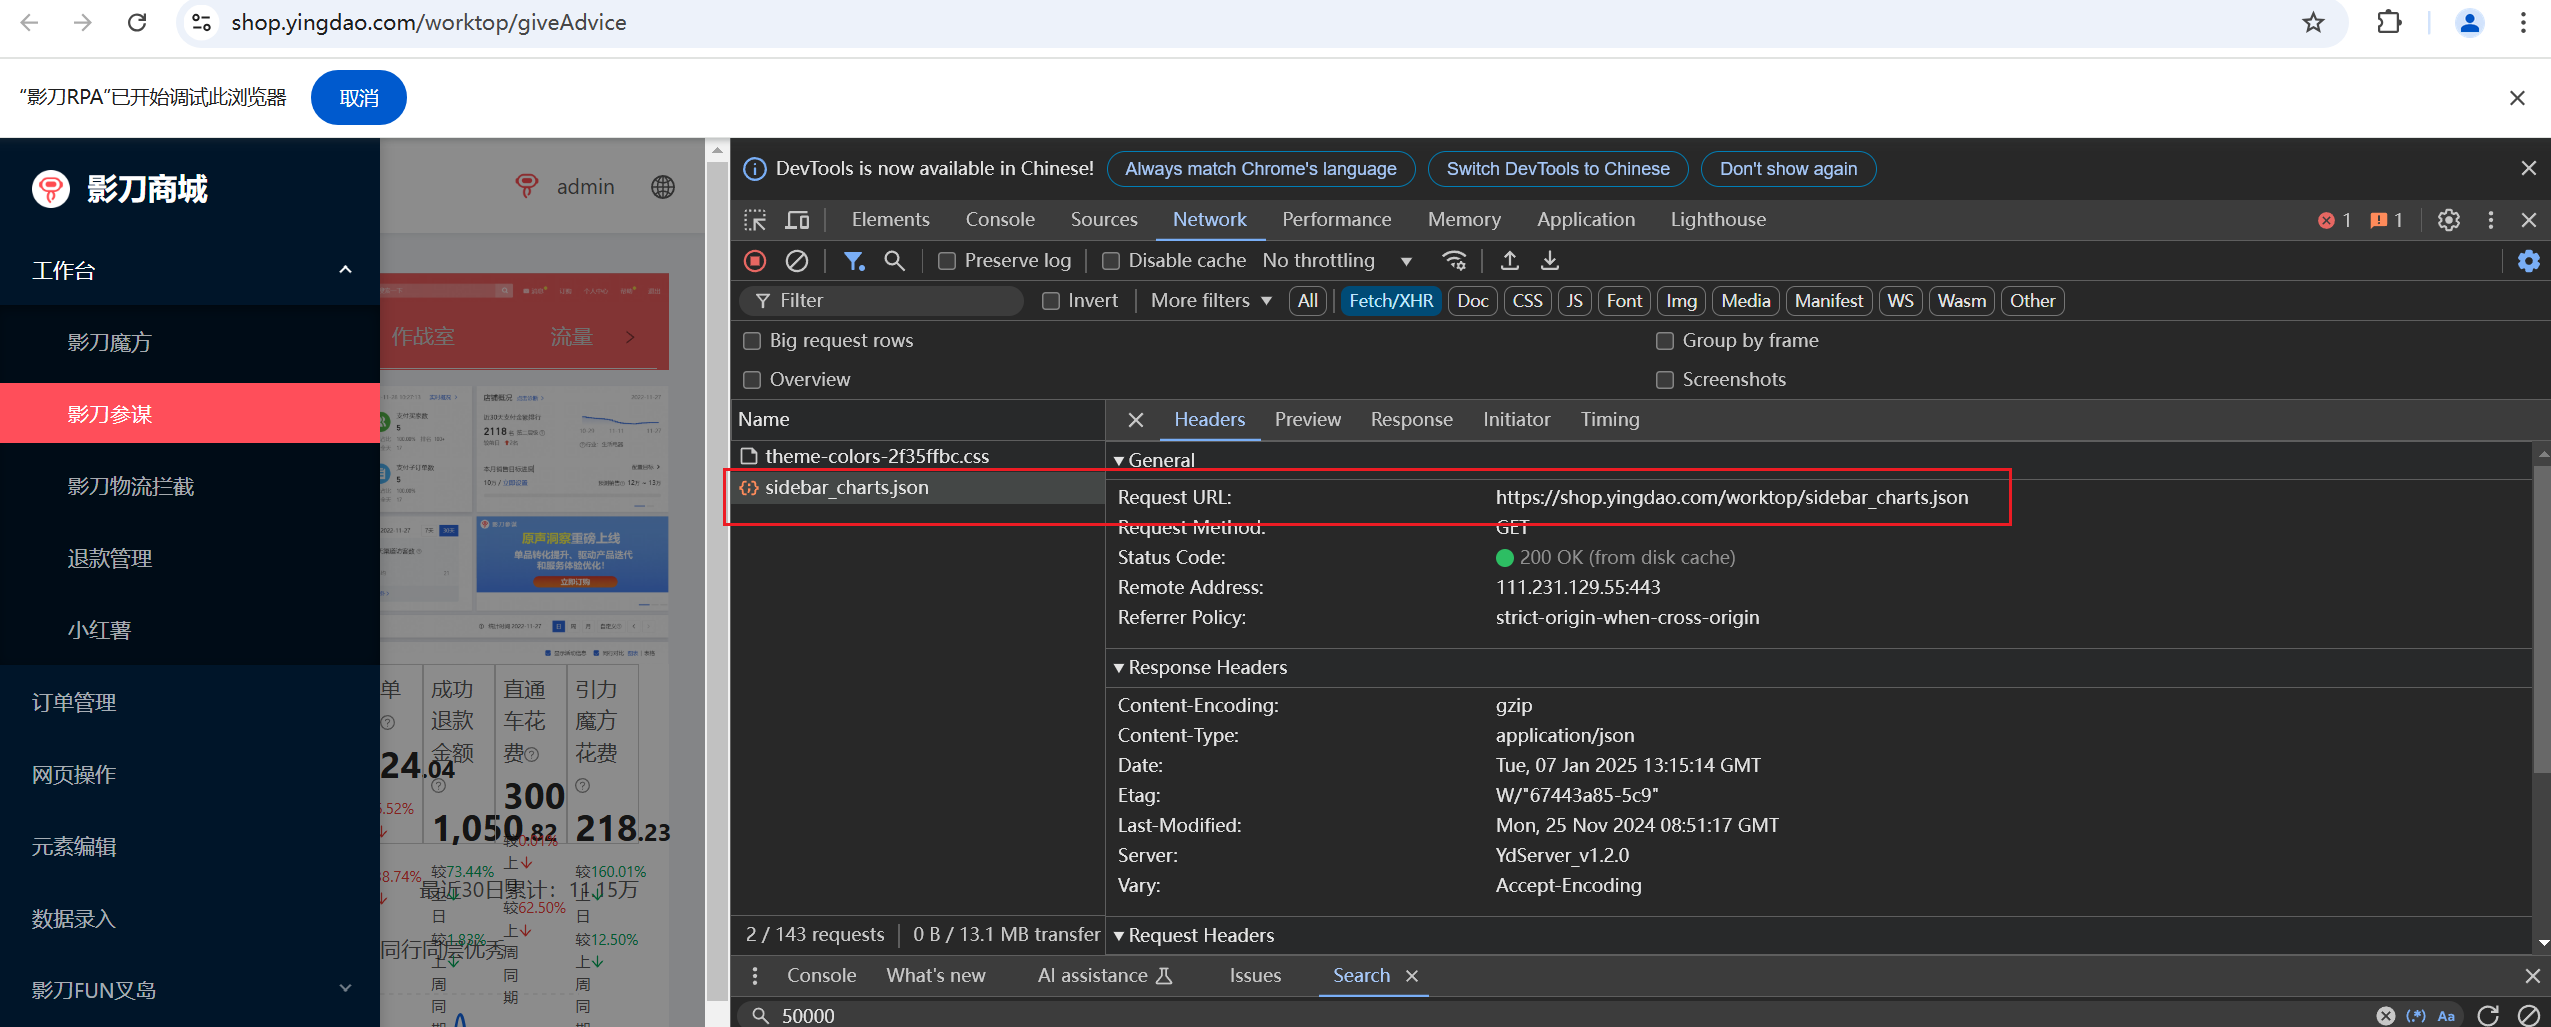The image size is (2551, 1027).
Task: Switch to the Console panel tab
Action: (x=999, y=220)
